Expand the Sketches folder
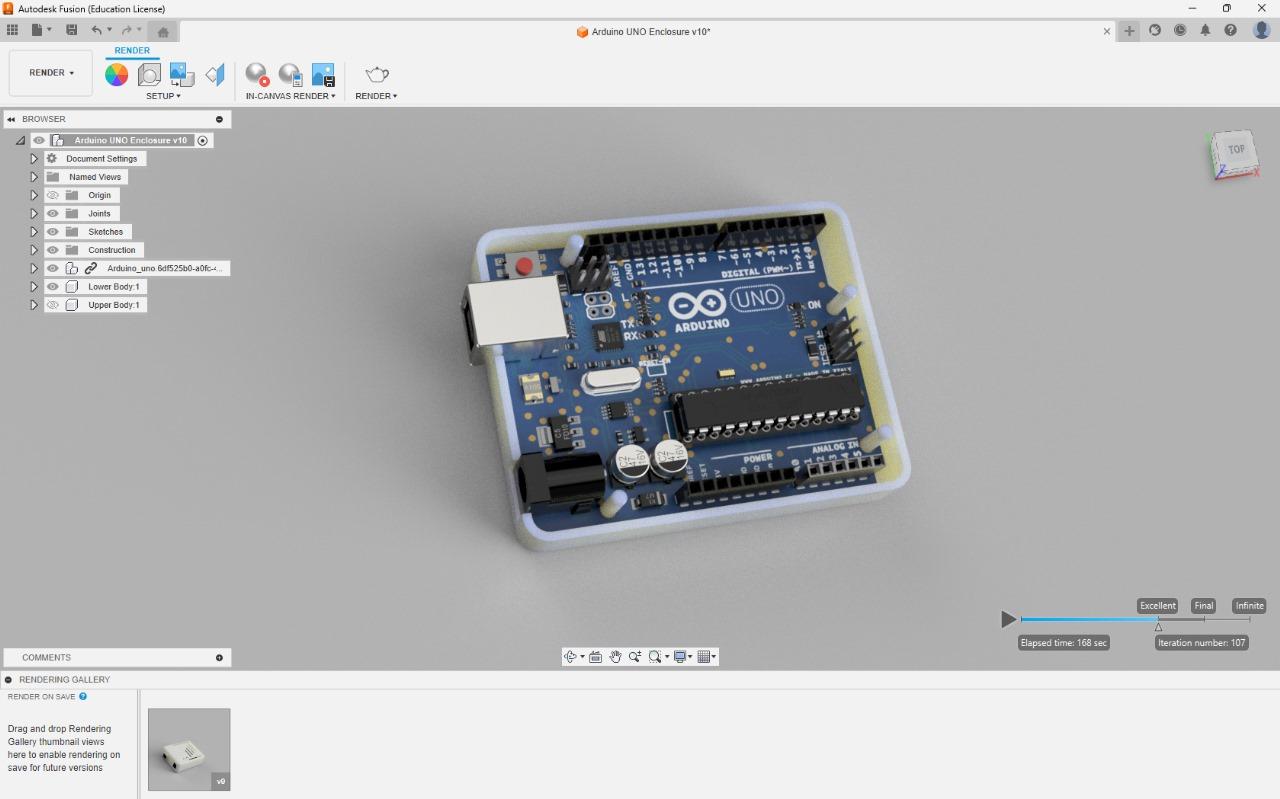 coord(34,231)
